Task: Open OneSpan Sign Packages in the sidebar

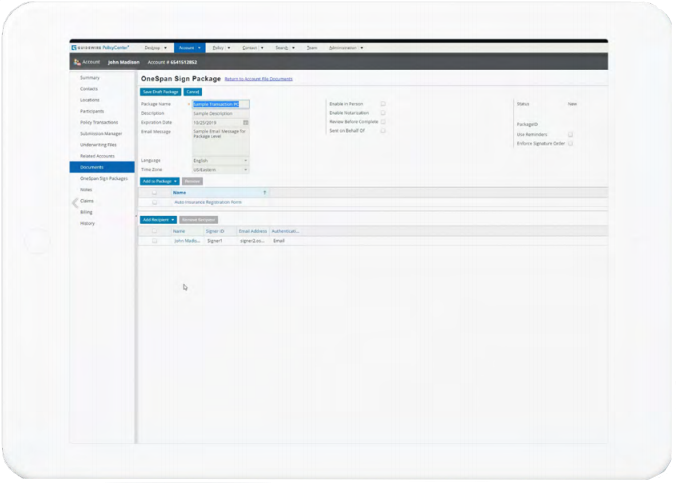Action: 104,178
